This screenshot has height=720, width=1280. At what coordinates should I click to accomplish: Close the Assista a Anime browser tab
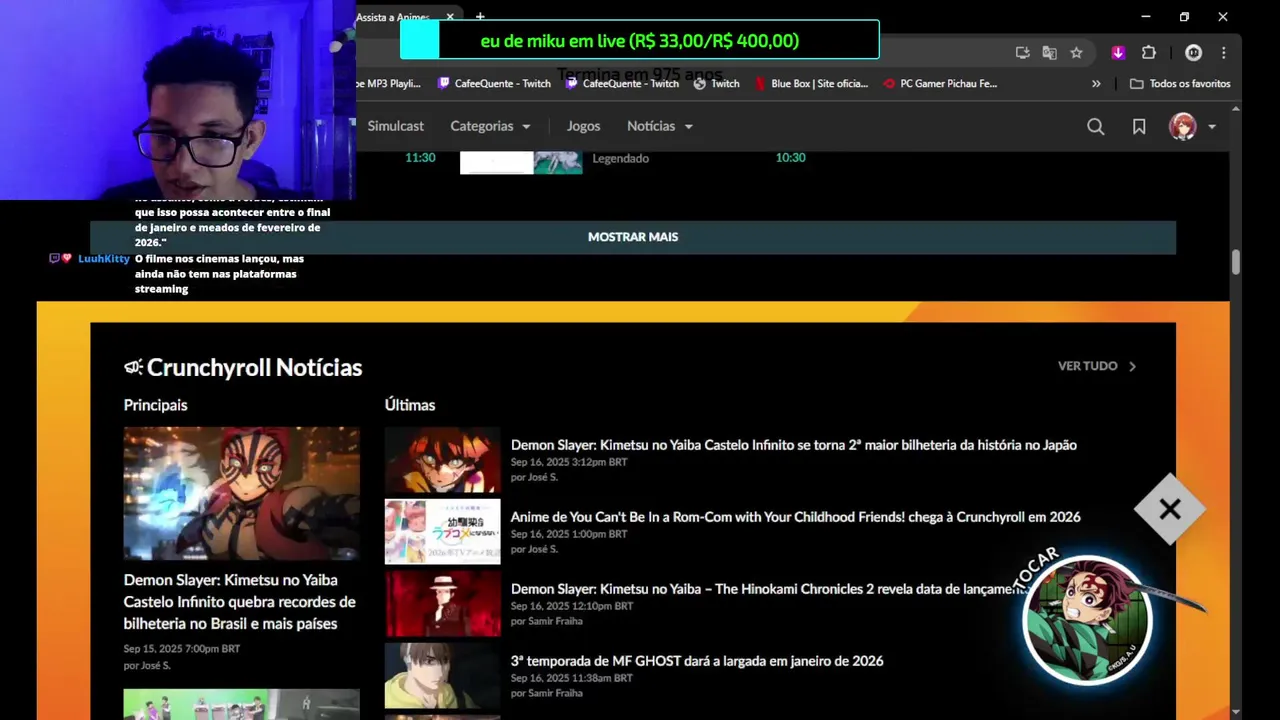click(x=450, y=17)
